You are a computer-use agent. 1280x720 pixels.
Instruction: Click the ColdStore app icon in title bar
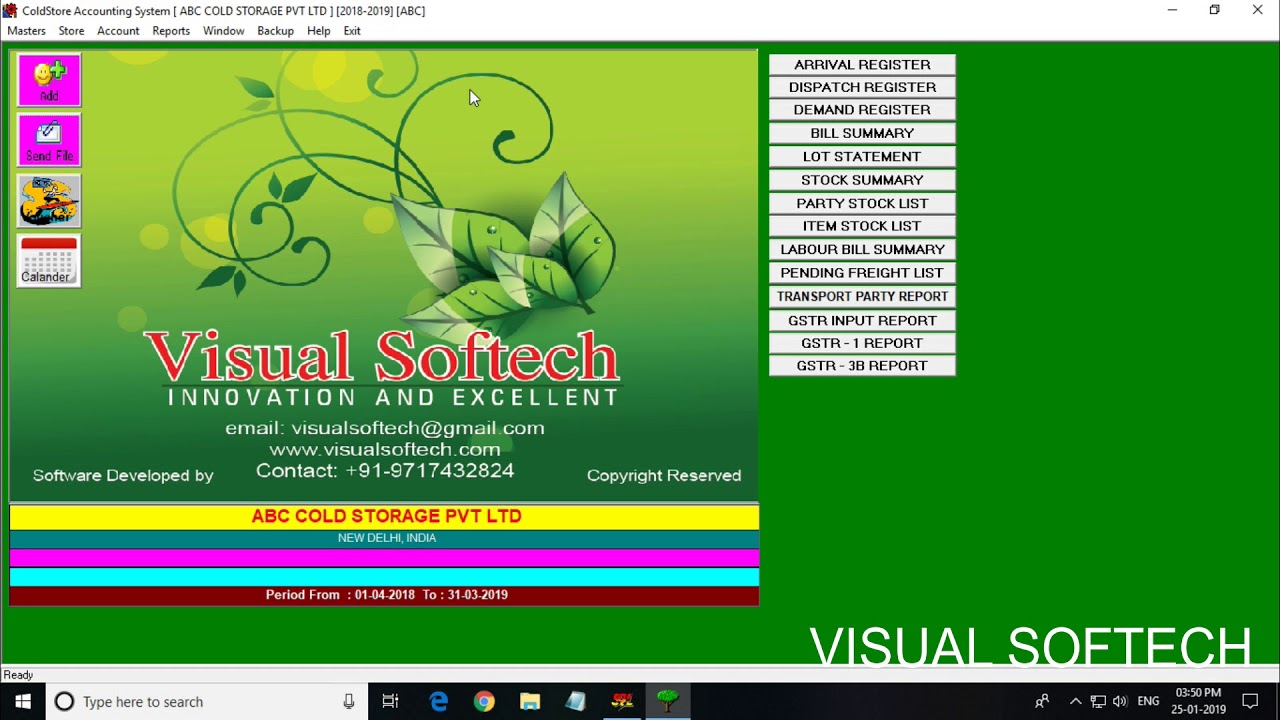[x=10, y=10]
